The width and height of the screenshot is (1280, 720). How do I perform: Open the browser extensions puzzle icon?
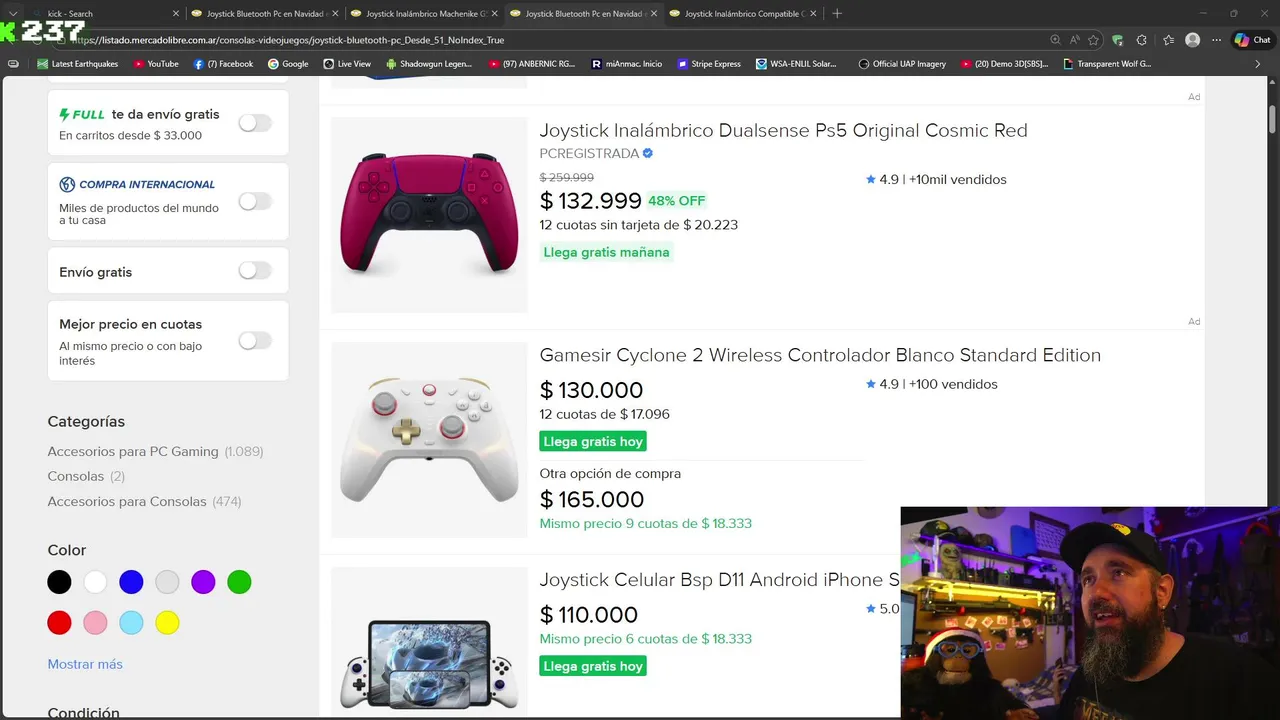point(1142,40)
